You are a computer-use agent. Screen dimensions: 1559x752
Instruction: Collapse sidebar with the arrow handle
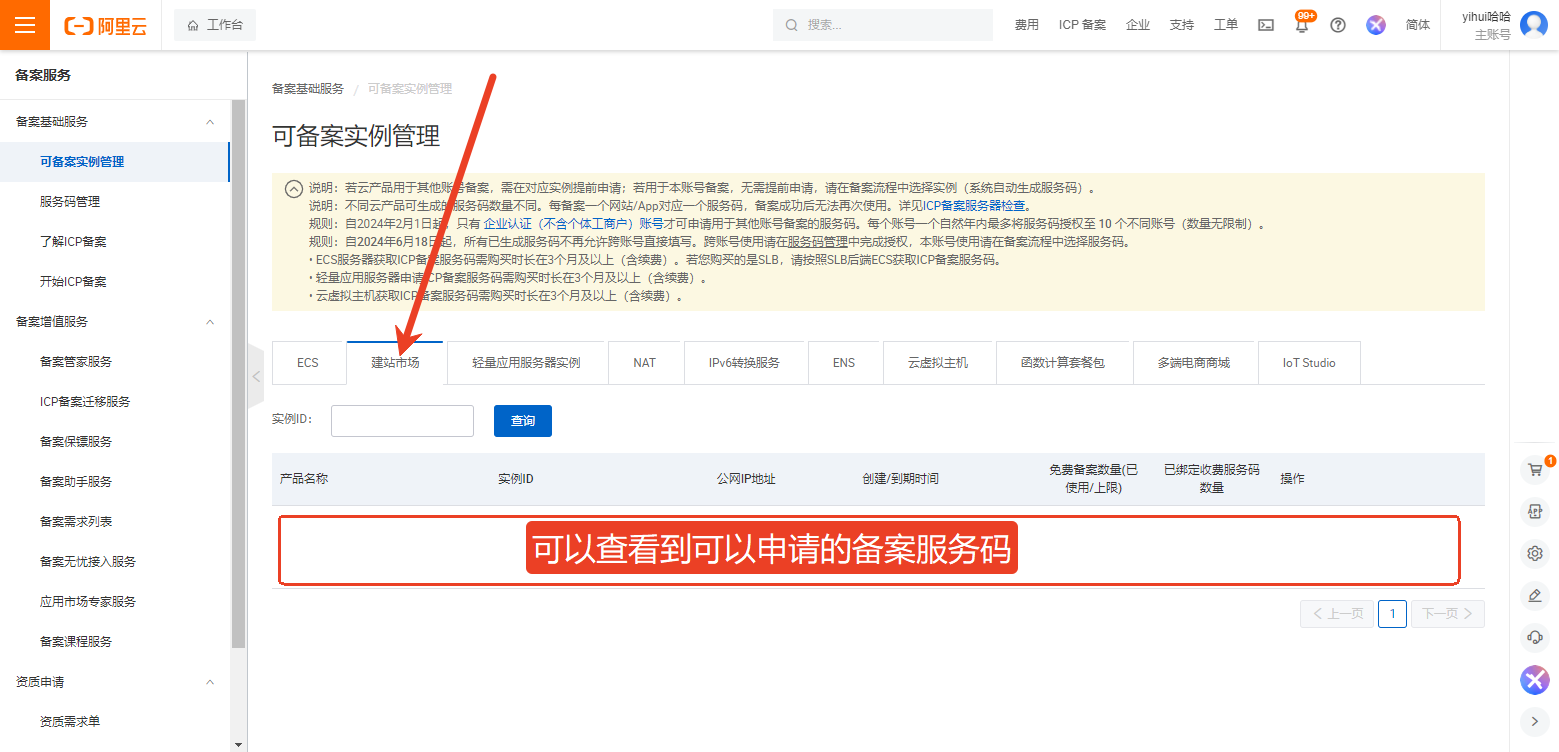tap(256, 377)
